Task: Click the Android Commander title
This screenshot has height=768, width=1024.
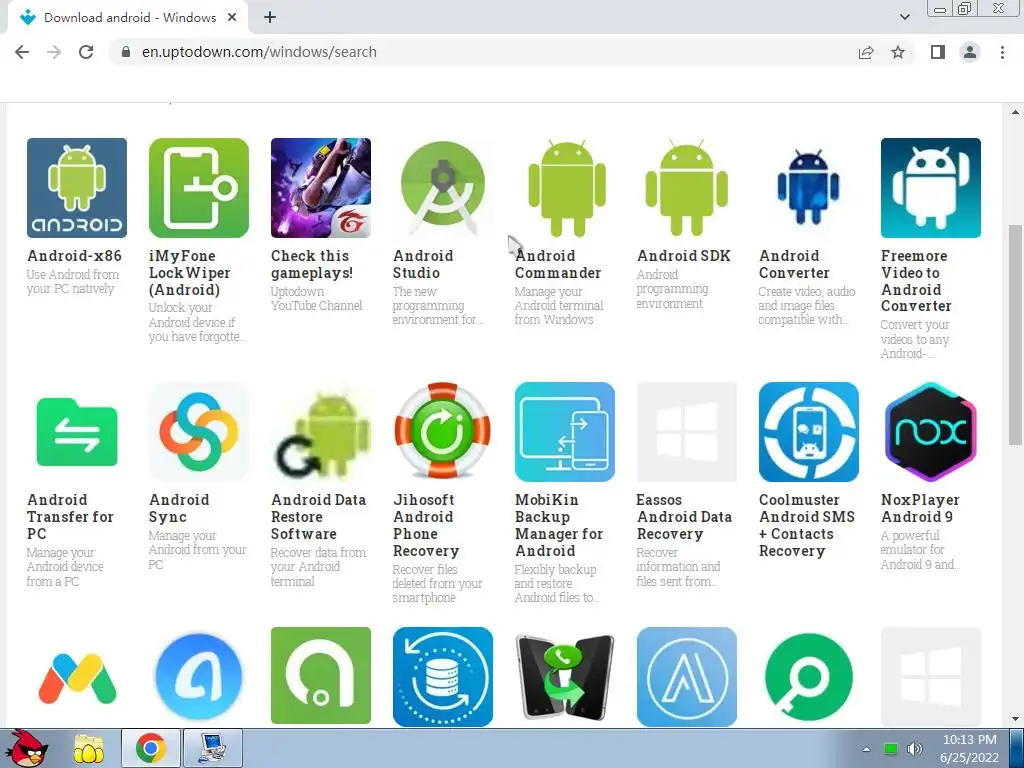Action: tap(558, 264)
